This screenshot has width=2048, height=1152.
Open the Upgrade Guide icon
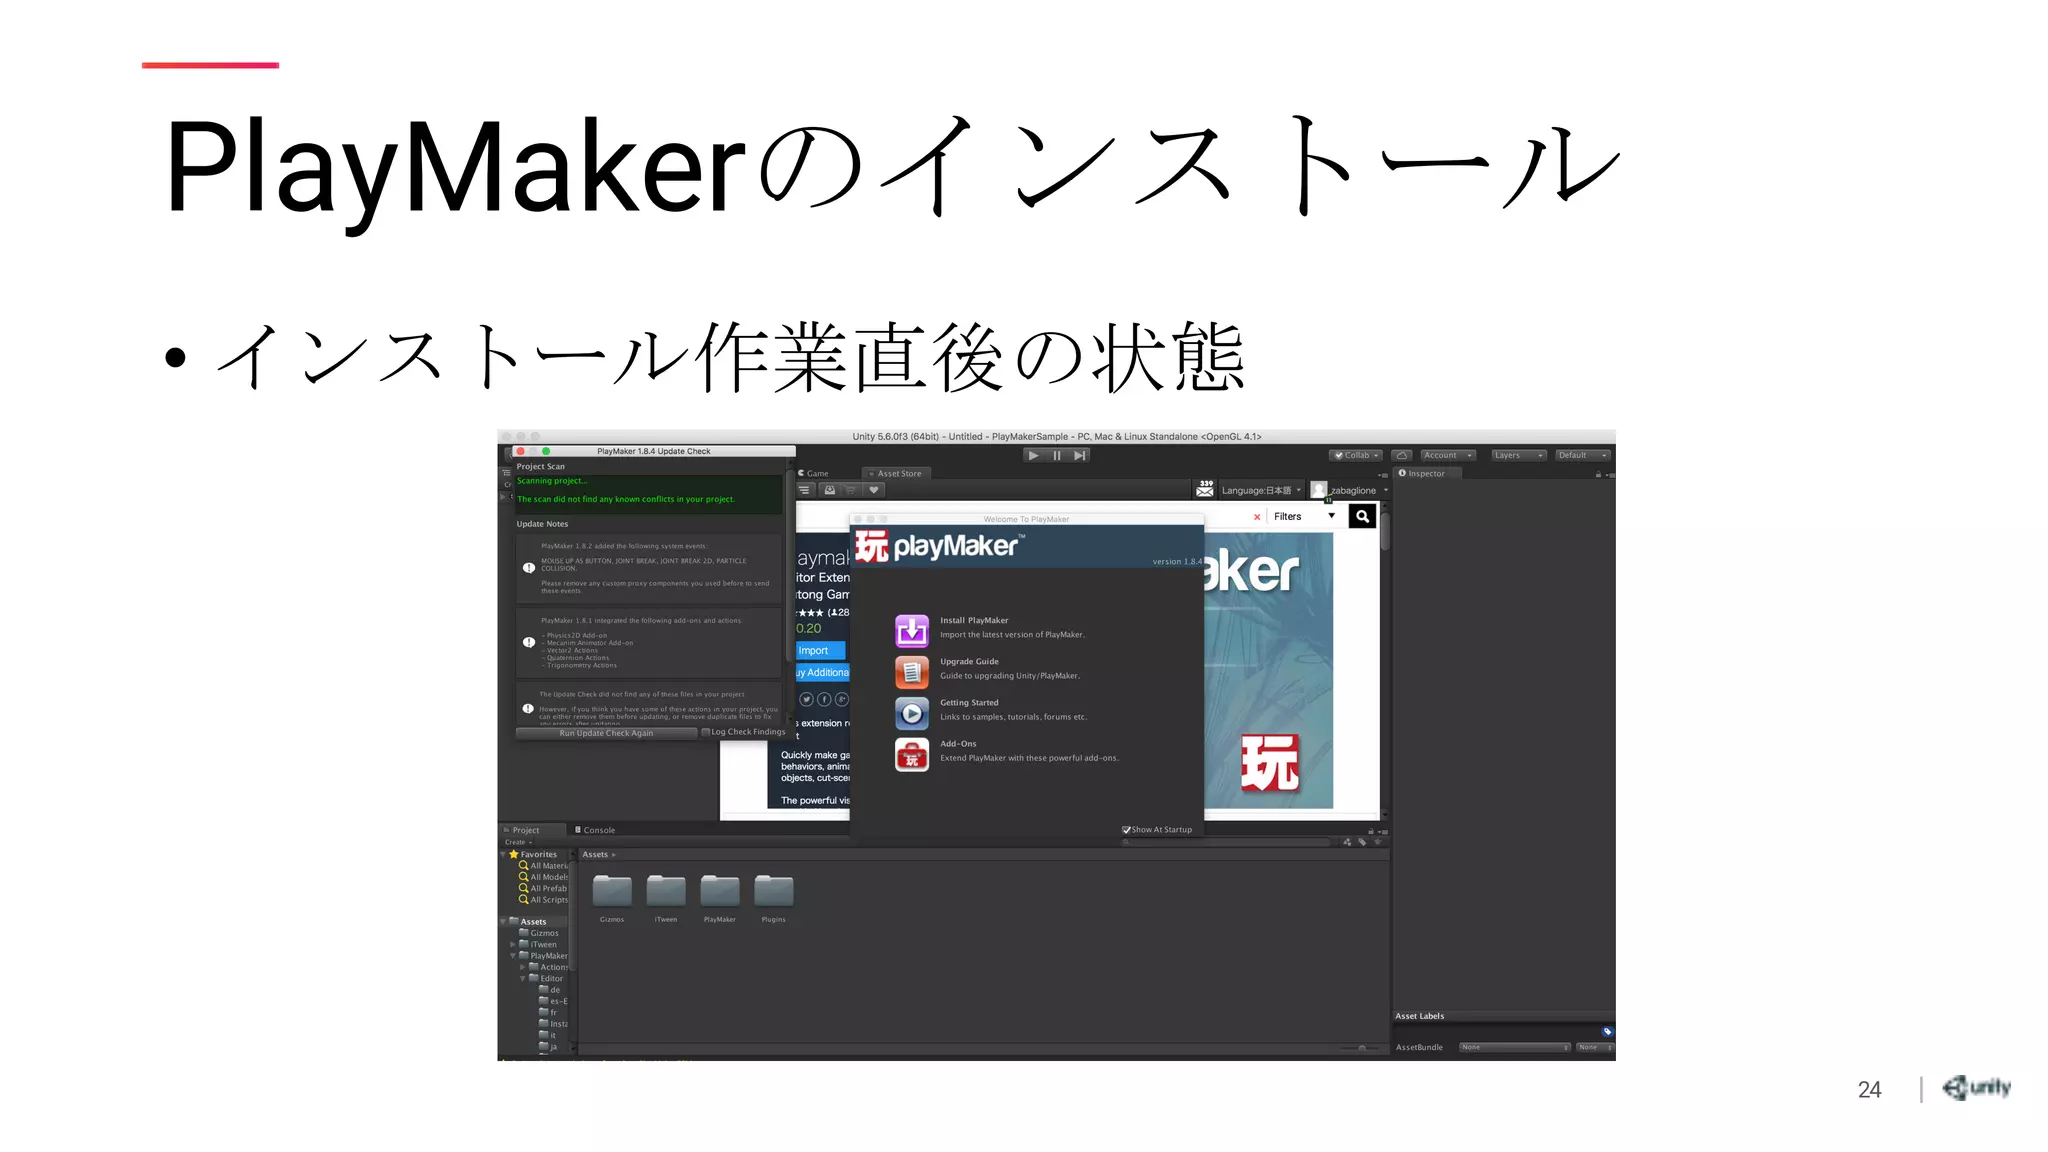pos(911,672)
